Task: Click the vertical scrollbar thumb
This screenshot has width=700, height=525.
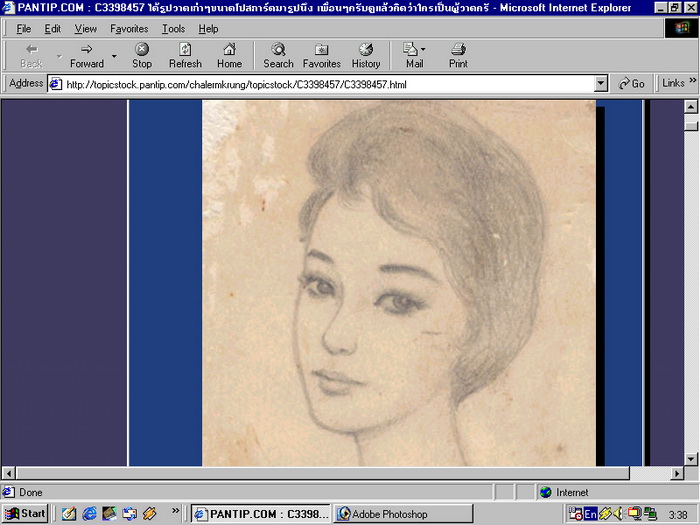Action: click(x=691, y=125)
